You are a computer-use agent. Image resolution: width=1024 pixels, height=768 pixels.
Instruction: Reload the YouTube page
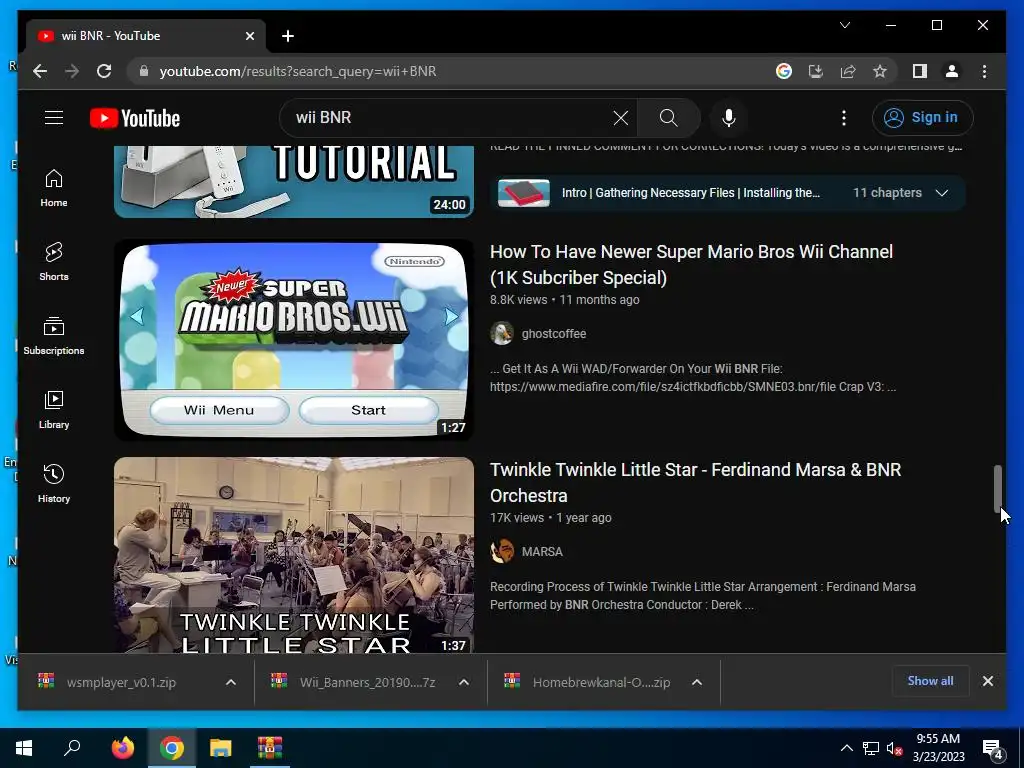coord(104,71)
